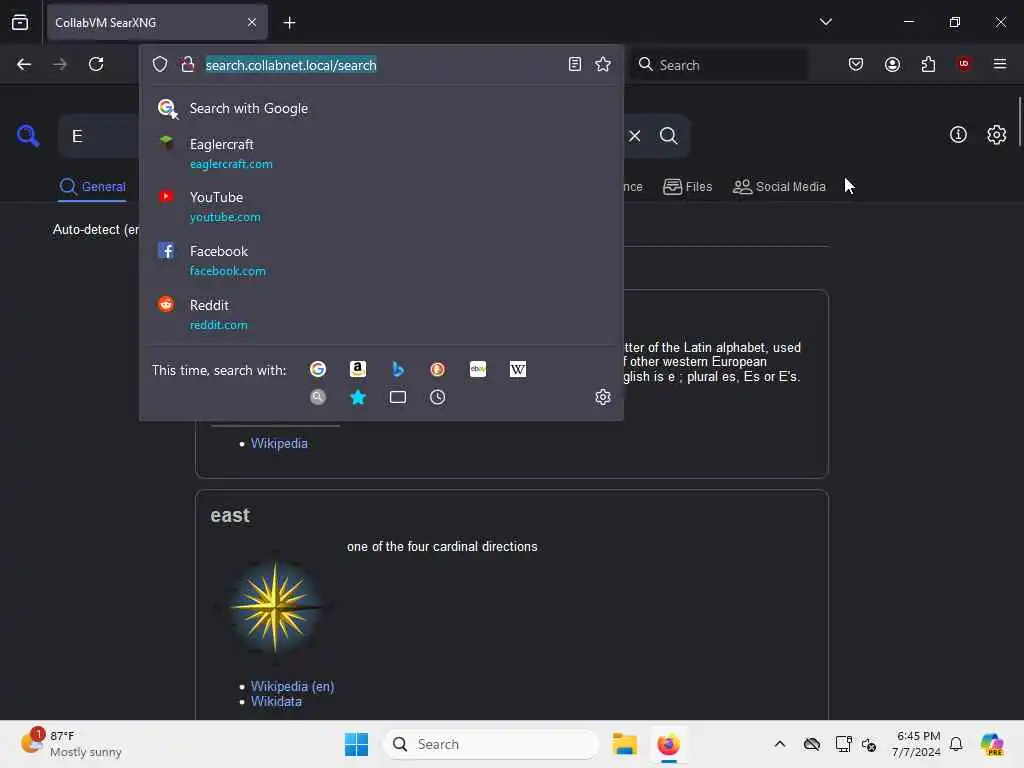
Task: Open the notifications bell icon
Action: (956, 744)
